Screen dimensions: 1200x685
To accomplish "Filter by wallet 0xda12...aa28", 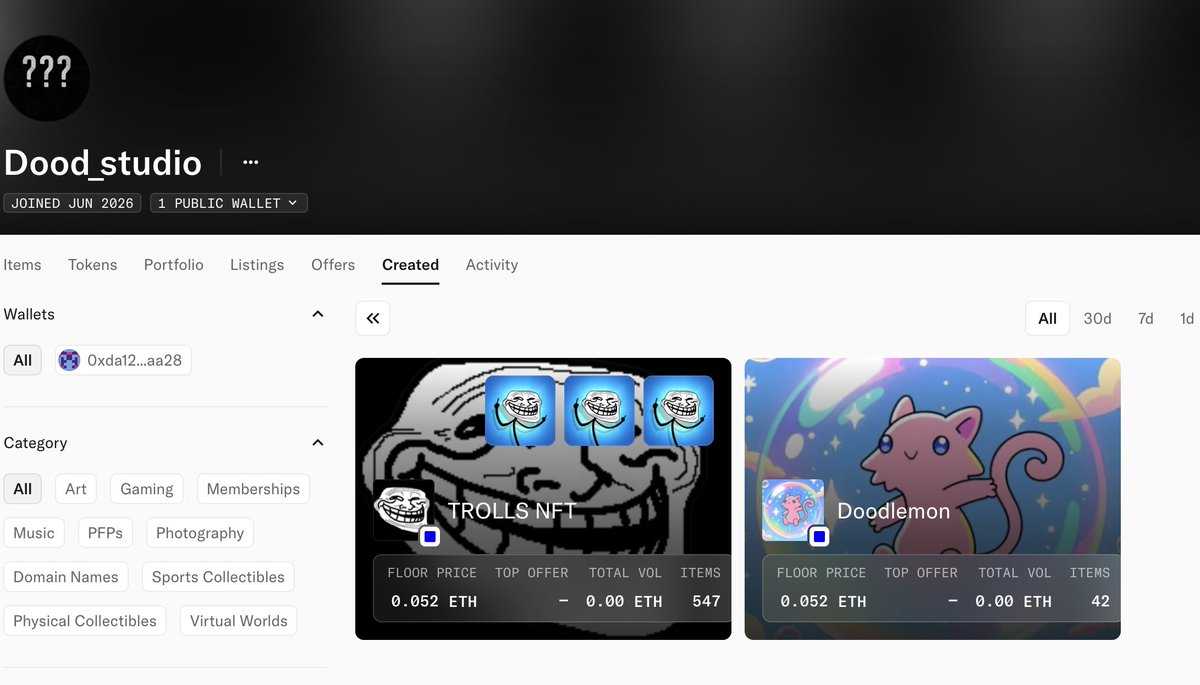I will (123, 360).
